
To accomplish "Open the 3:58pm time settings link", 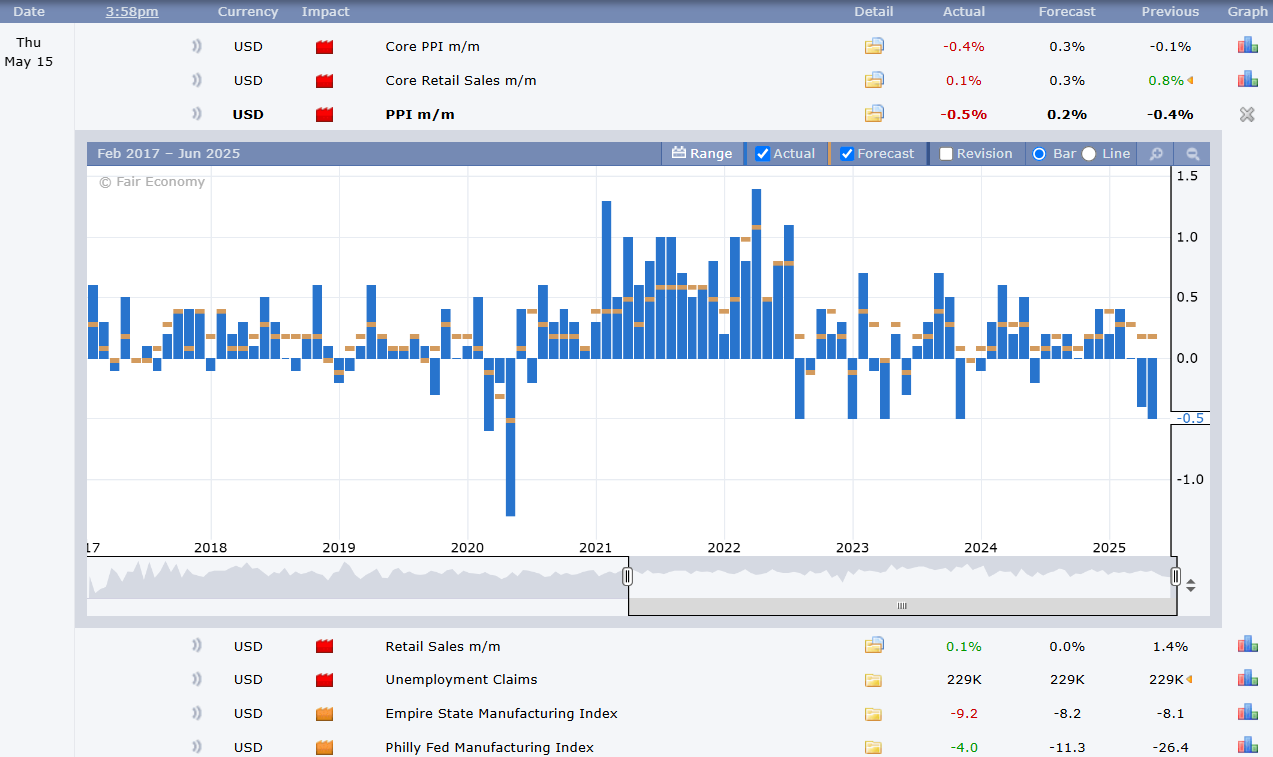I will pos(131,12).
